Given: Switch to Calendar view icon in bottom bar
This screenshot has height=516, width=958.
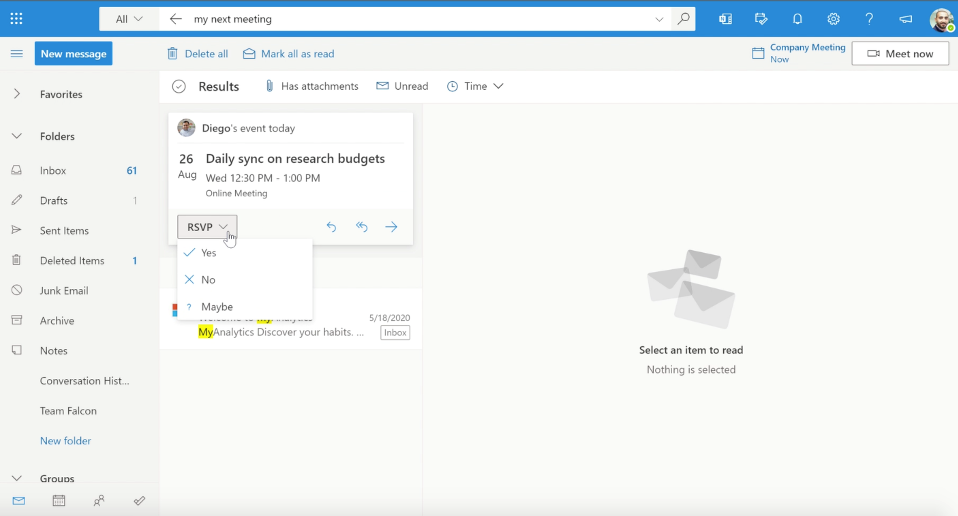Looking at the screenshot, I should point(59,501).
